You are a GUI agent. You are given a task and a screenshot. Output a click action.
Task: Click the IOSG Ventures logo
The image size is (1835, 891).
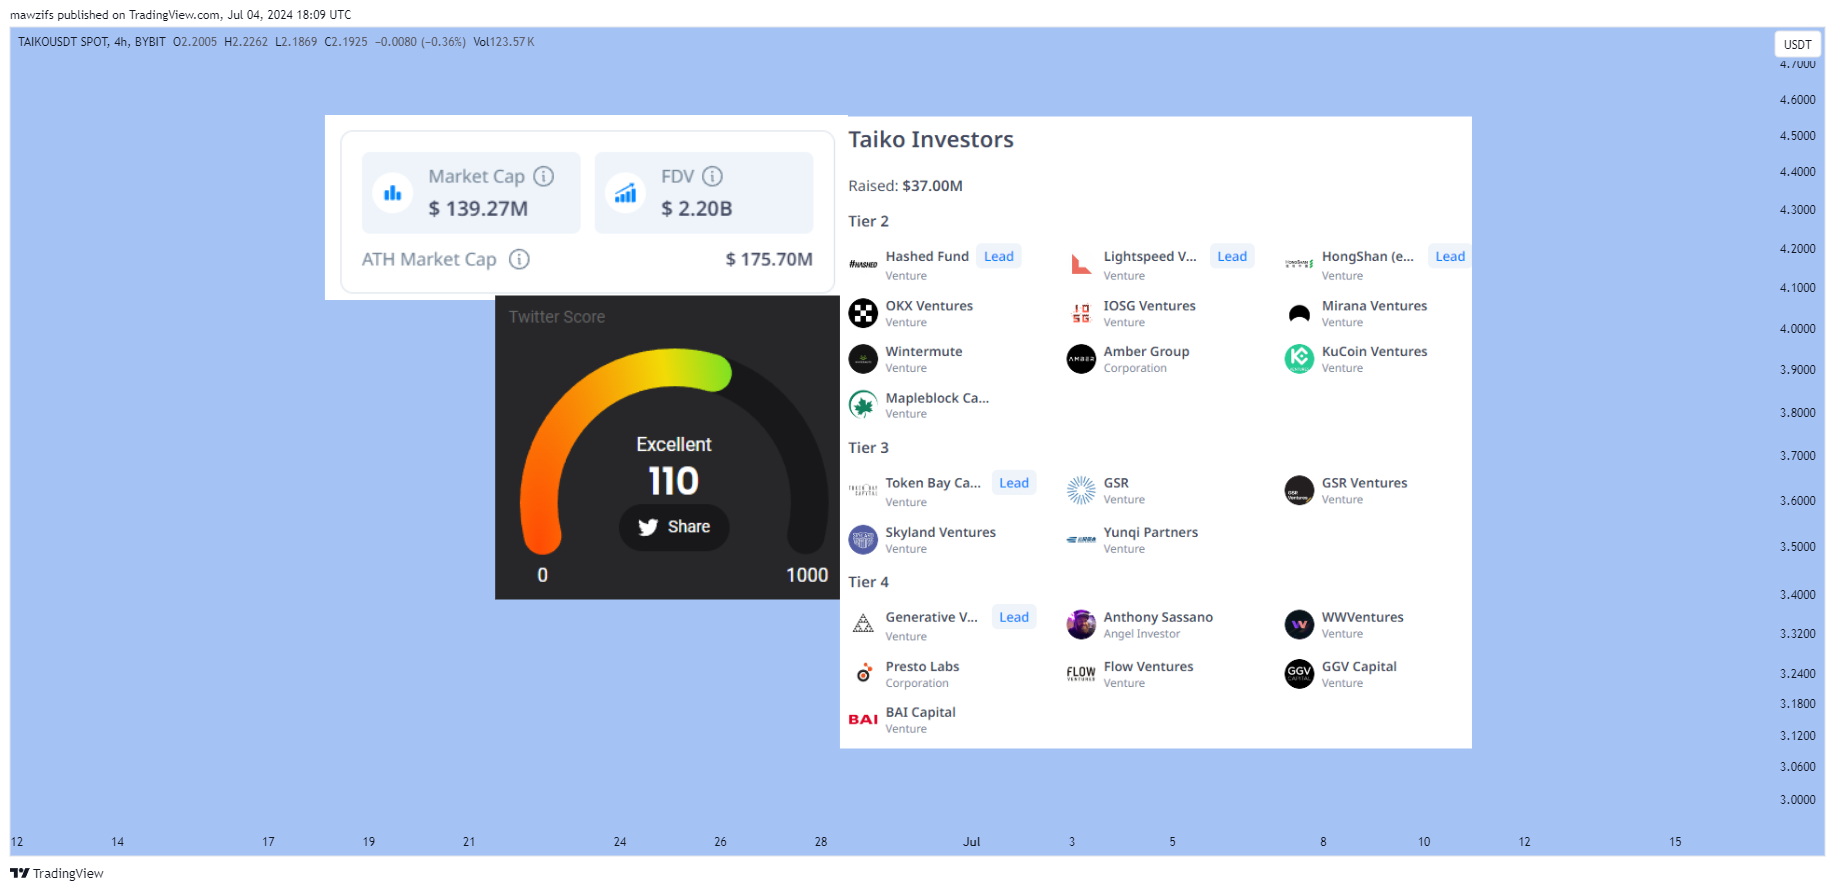tap(1081, 313)
